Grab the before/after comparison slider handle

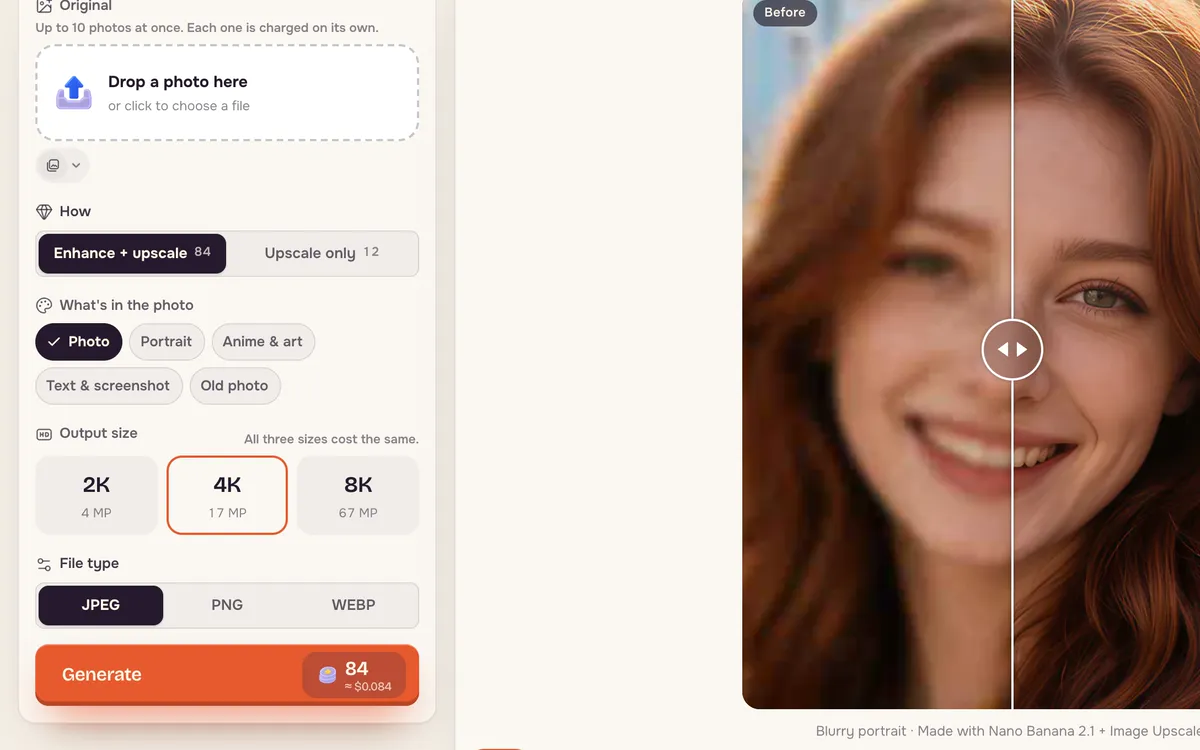[1012, 349]
